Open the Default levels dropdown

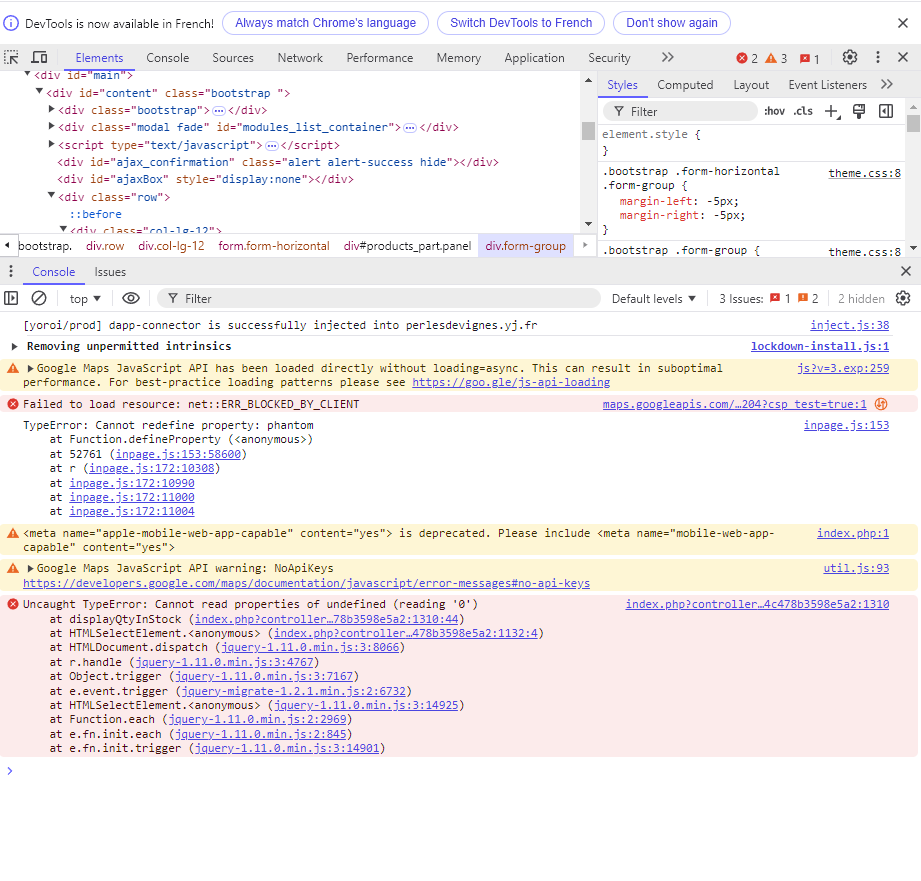click(x=653, y=299)
